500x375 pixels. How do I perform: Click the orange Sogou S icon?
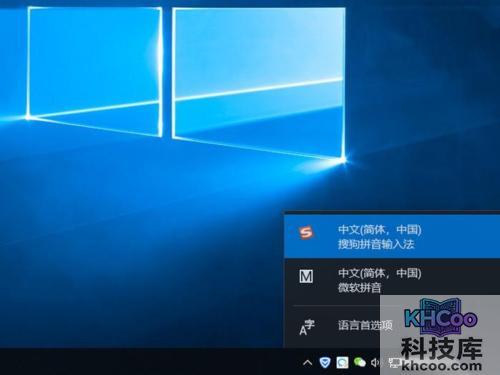click(306, 232)
